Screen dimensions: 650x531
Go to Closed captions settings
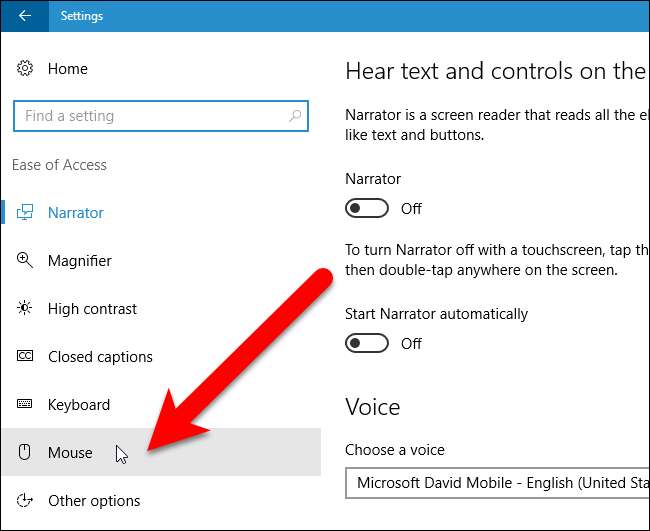pos(100,357)
